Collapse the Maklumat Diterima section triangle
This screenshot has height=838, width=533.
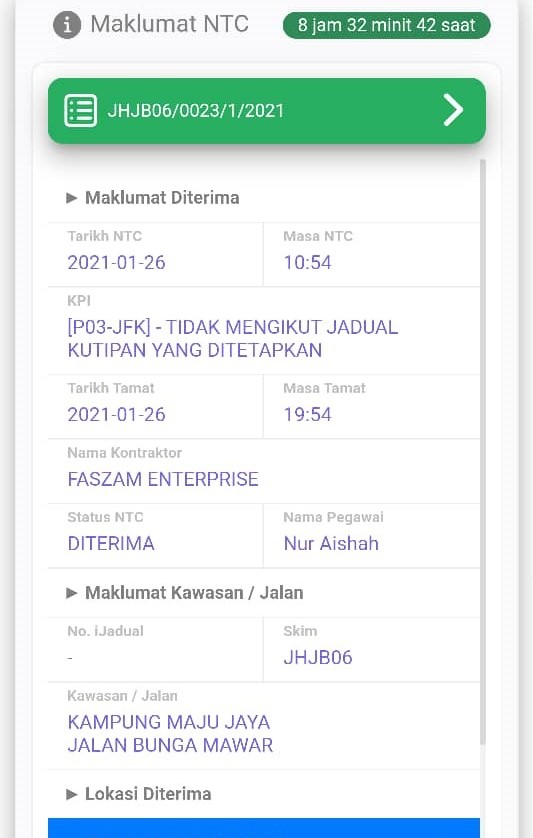pyautogui.click(x=72, y=198)
